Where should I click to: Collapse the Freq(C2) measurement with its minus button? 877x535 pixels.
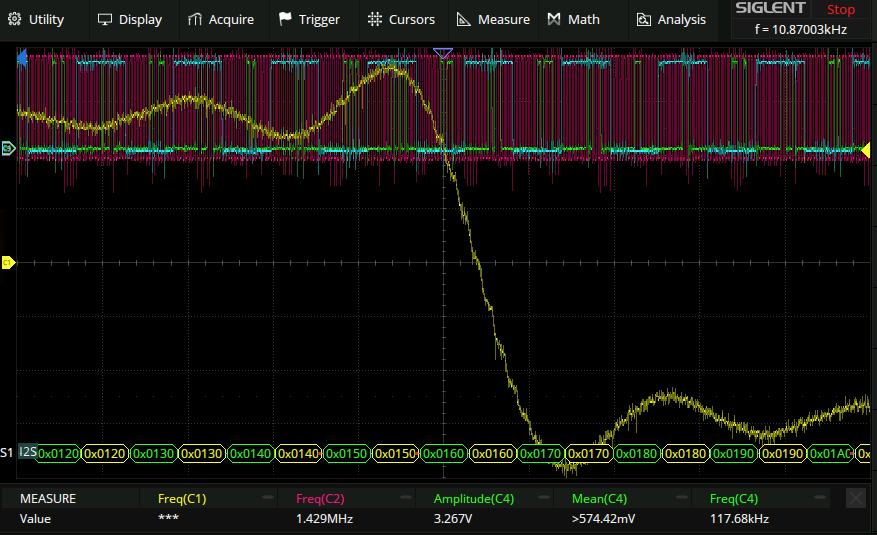[x=406, y=498]
